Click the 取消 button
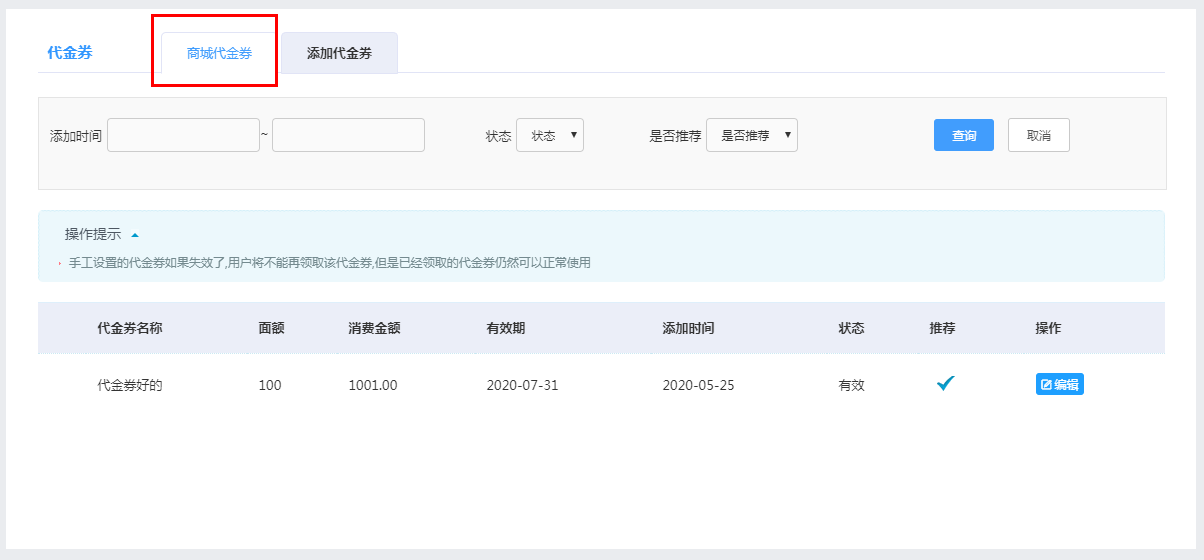The height and width of the screenshot is (560, 1204). 1039,135
